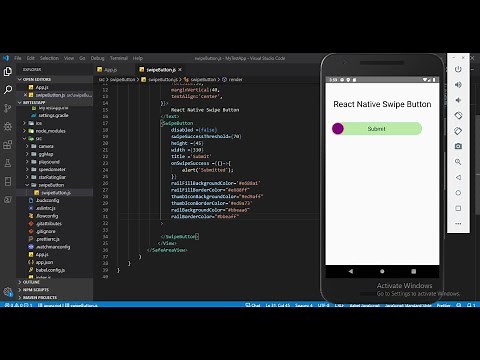480x360 pixels.
Task: Click emulator Volume Down button
Action: click(458, 100)
